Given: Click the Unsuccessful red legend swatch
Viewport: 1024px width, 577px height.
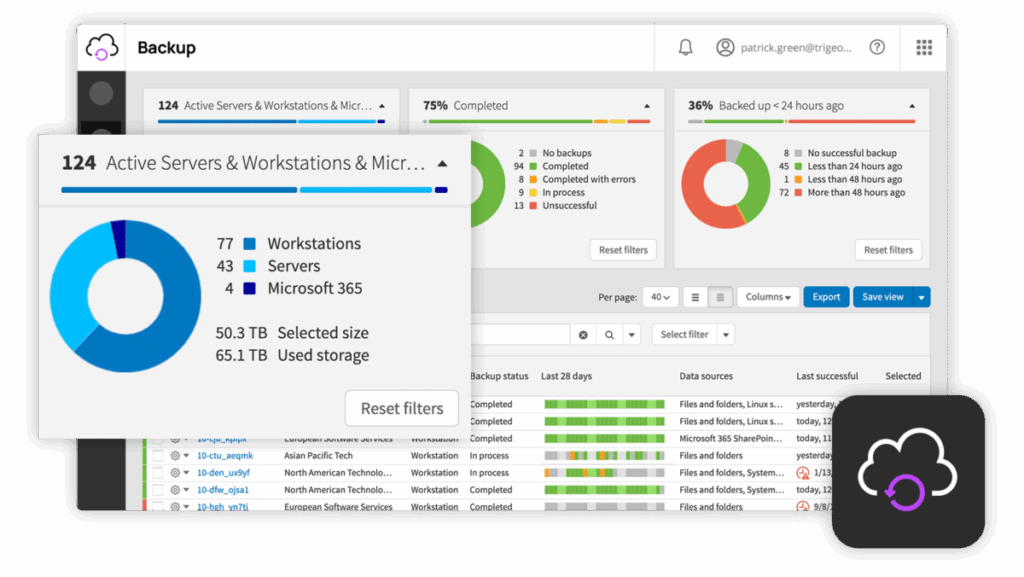Looking at the screenshot, I should point(533,206).
